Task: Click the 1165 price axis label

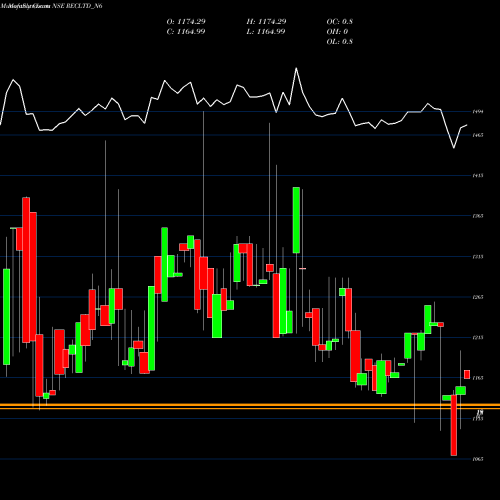Action: [x=478, y=378]
